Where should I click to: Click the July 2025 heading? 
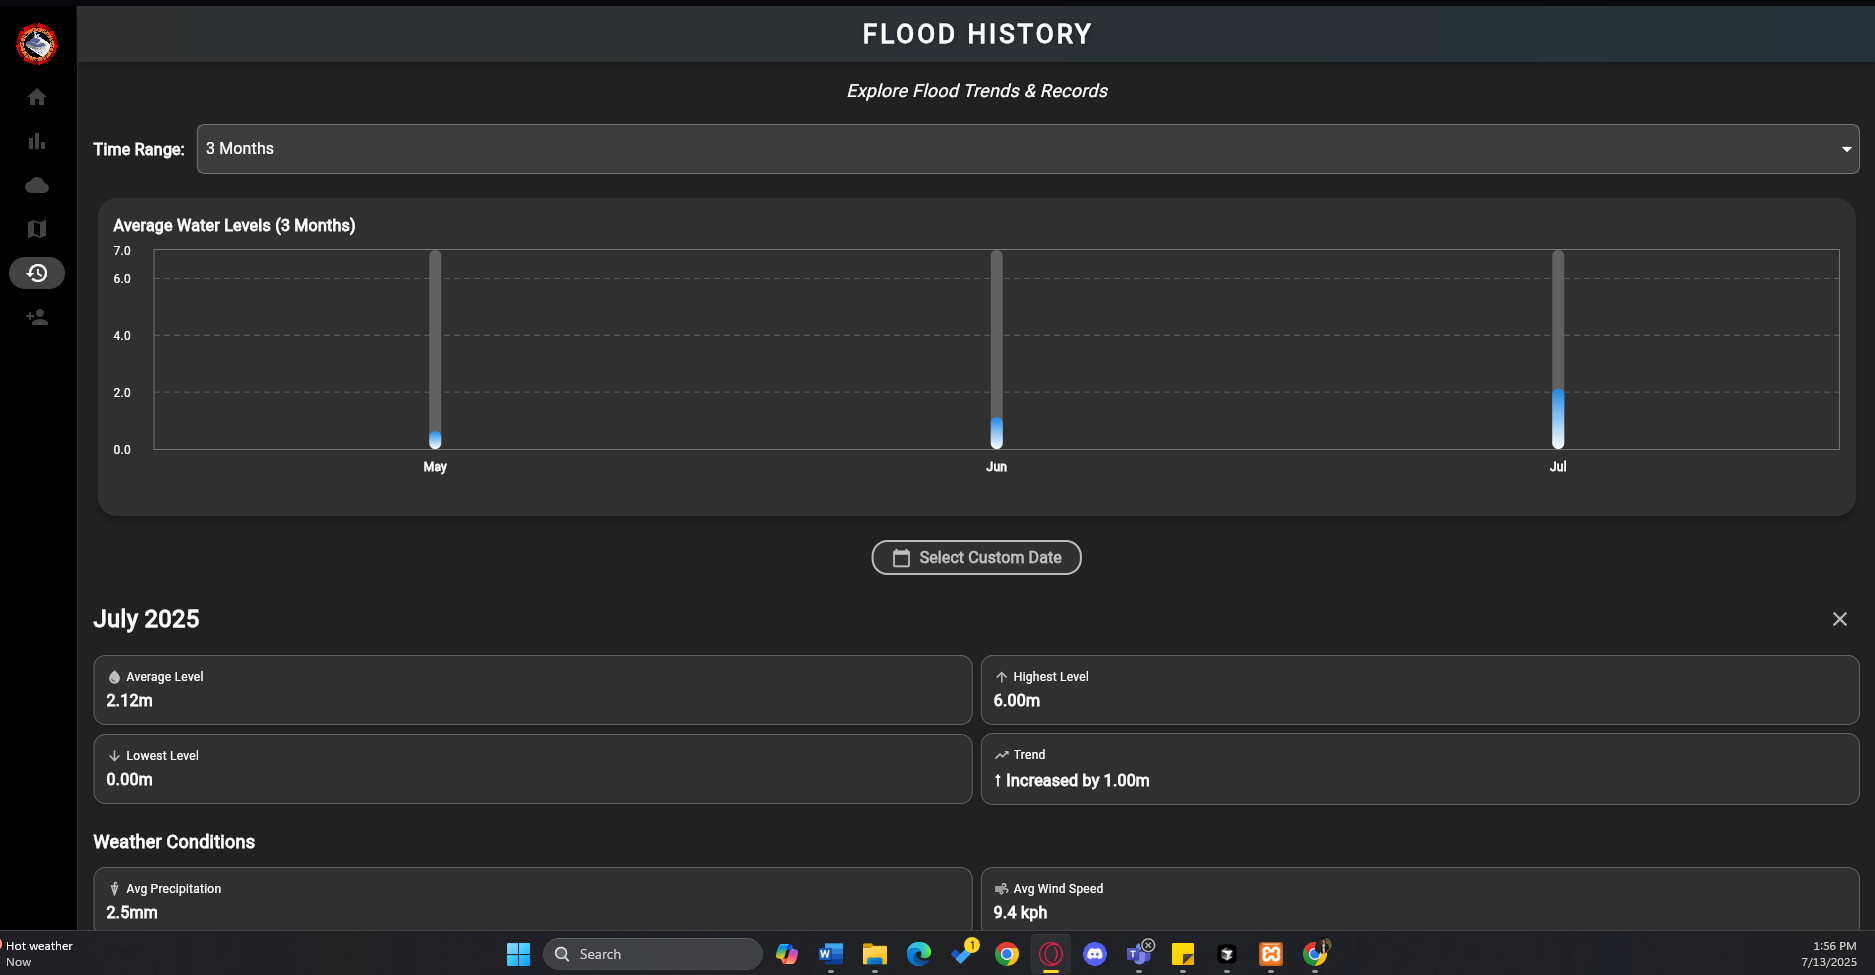point(146,619)
